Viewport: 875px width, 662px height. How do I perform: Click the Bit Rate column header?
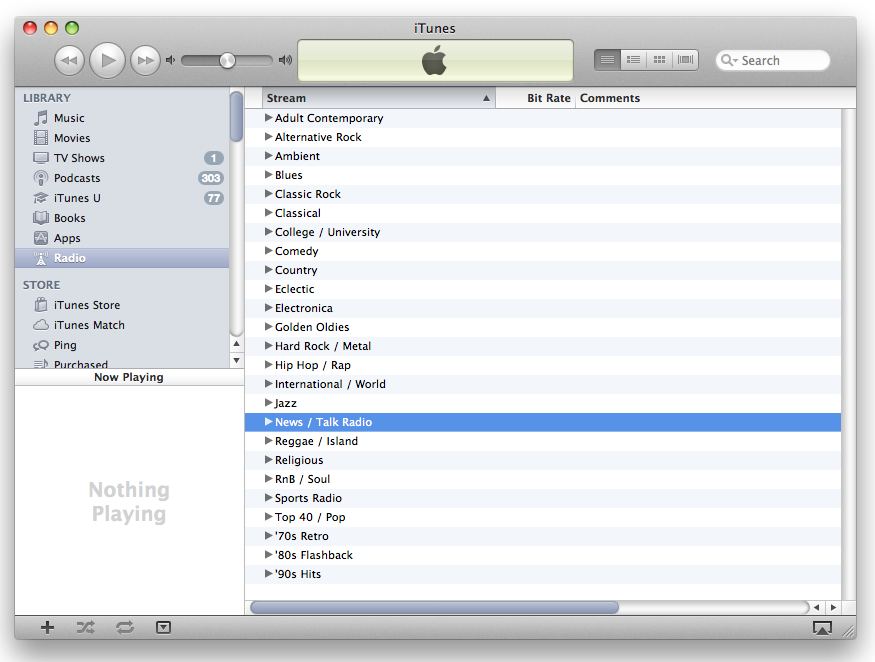click(x=536, y=98)
